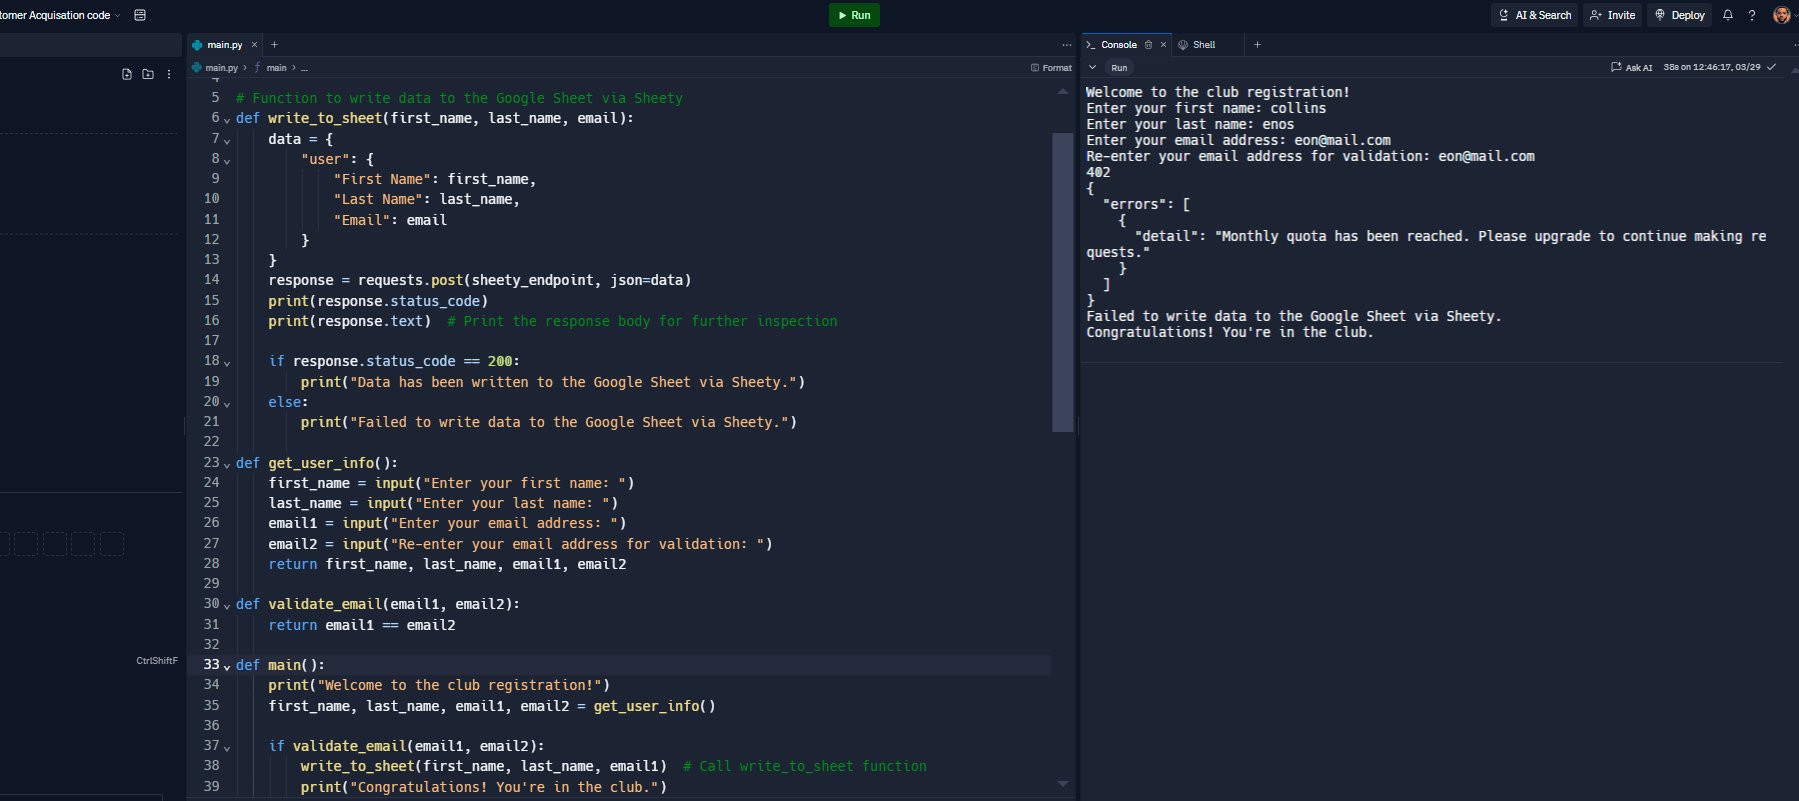Screen dimensions: 1799x801
Task: Click the green Run button
Action: pos(853,15)
